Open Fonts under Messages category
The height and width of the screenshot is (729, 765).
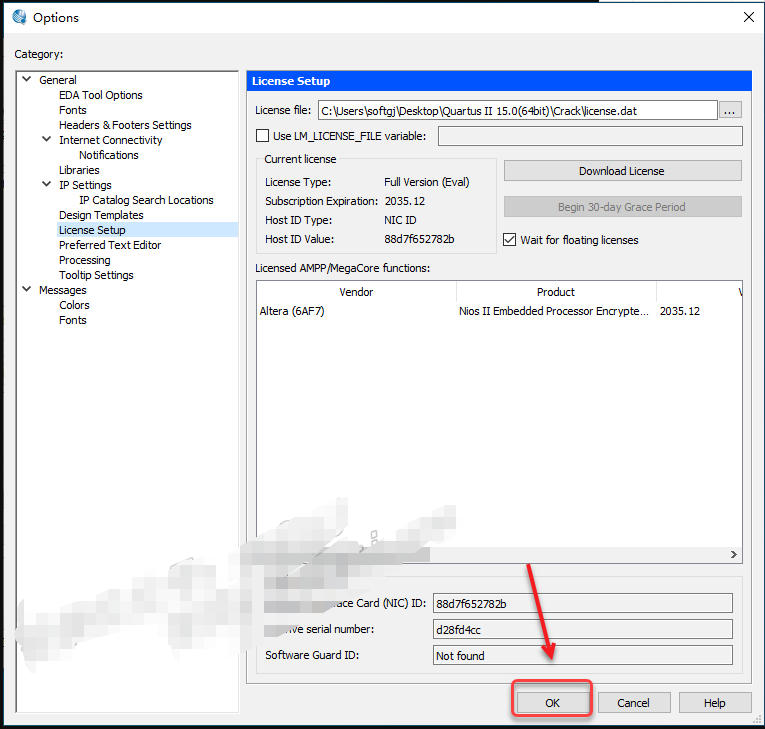pyautogui.click(x=72, y=320)
